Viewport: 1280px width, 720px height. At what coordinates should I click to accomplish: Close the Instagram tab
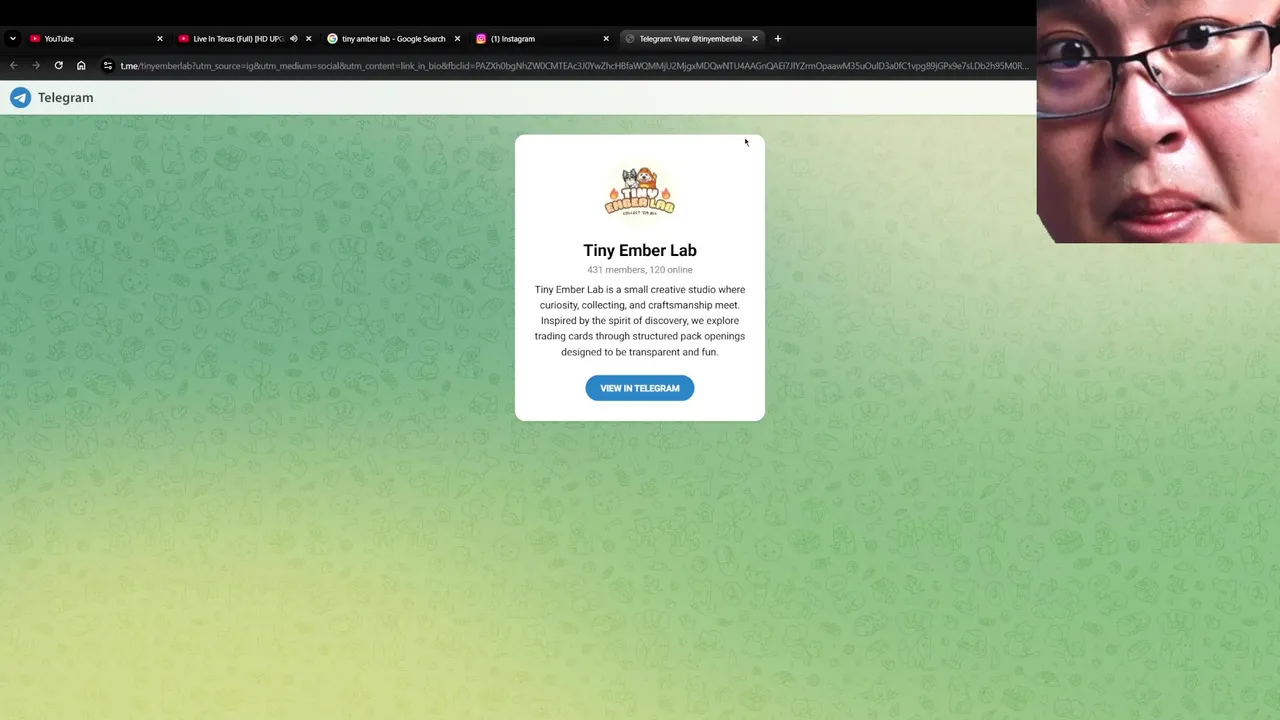point(606,39)
